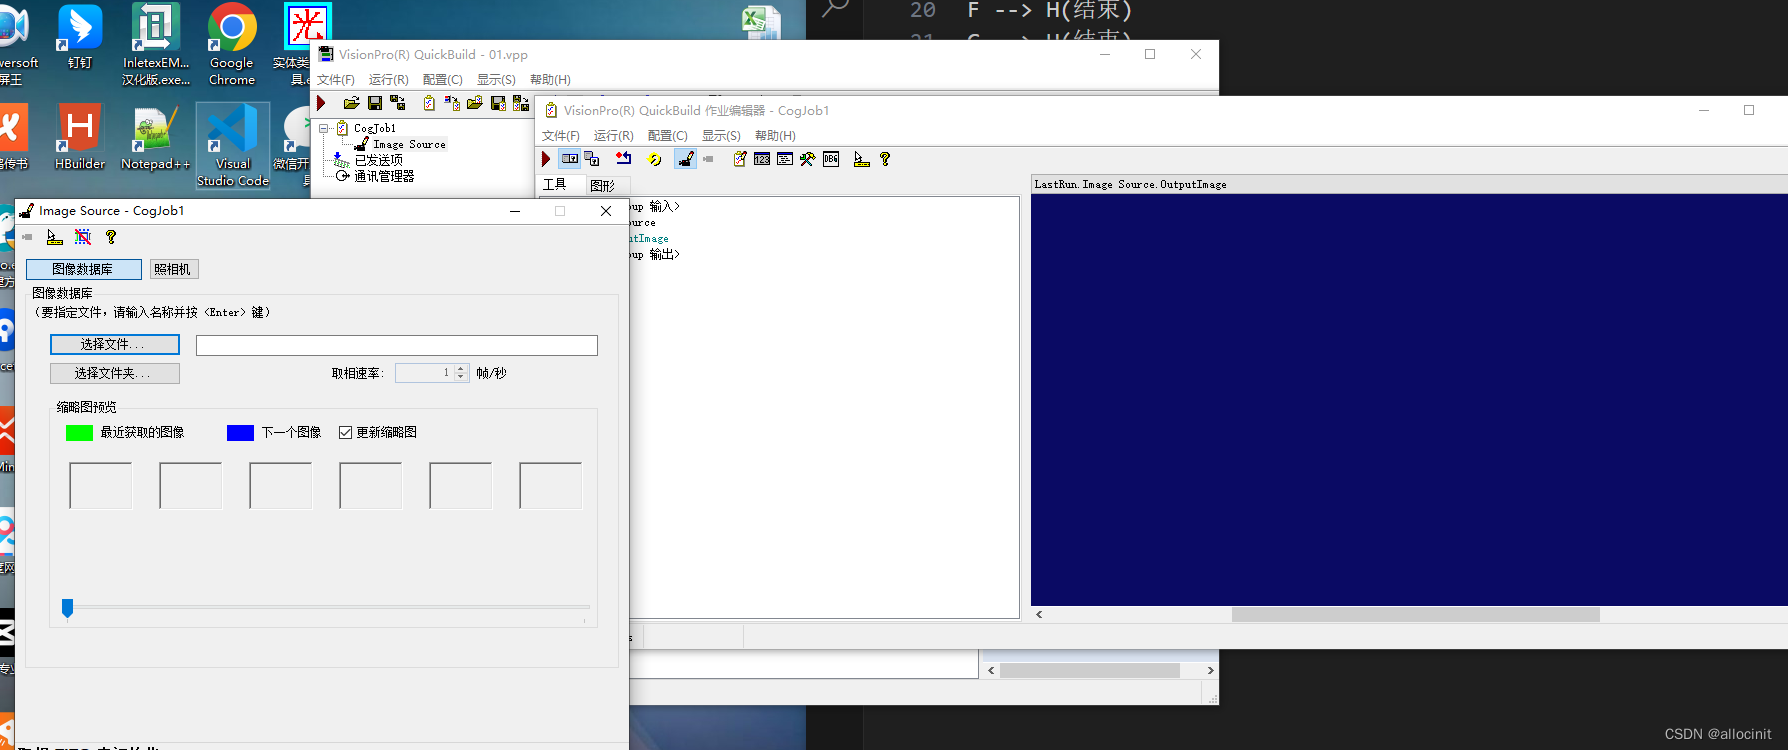Create new job with clipboard icon in QuickBuild
The image size is (1788, 750).
coord(429,103)
